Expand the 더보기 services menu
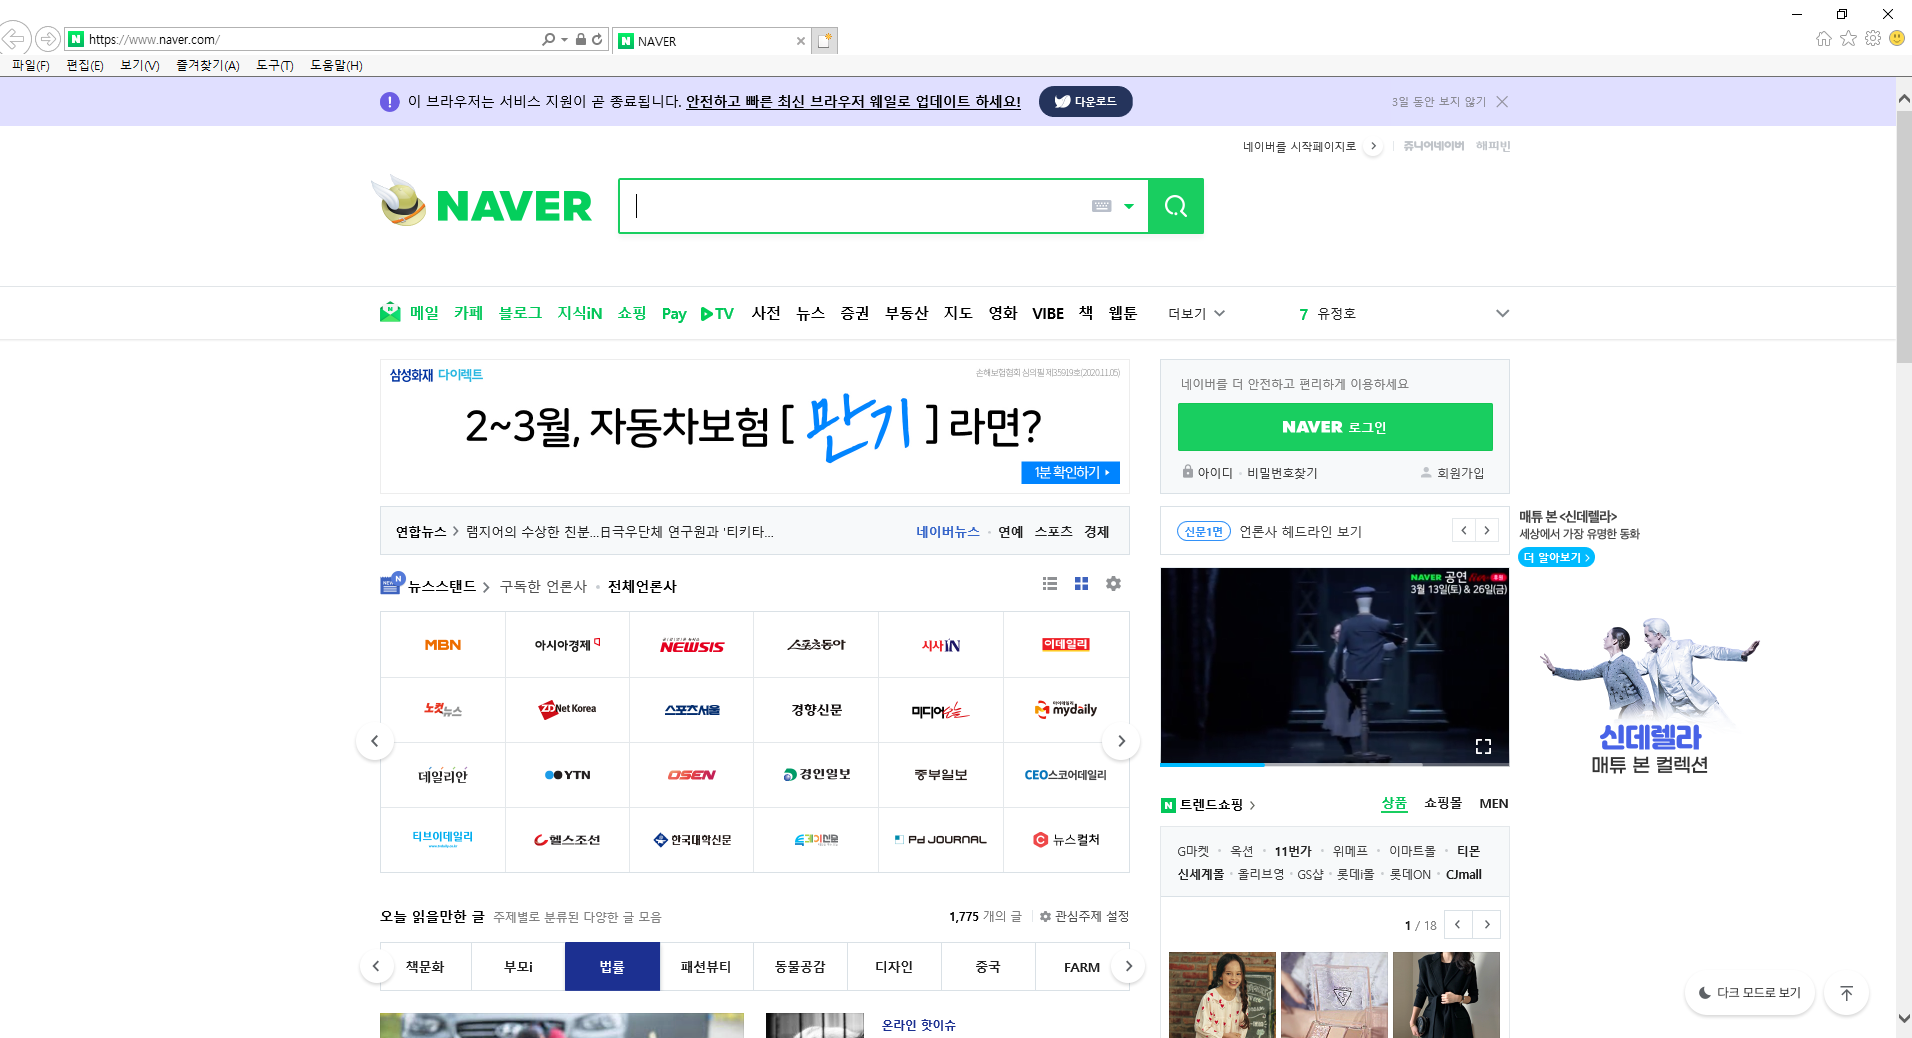The image size is (1912, 1038). 1197,314
